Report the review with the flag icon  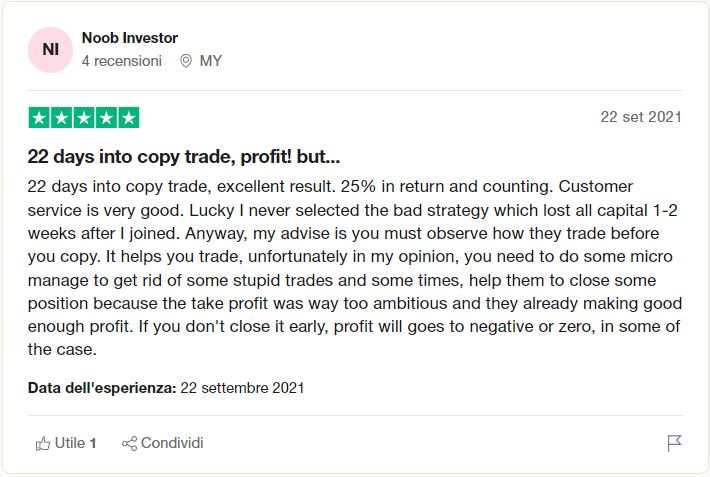point(674,443)
